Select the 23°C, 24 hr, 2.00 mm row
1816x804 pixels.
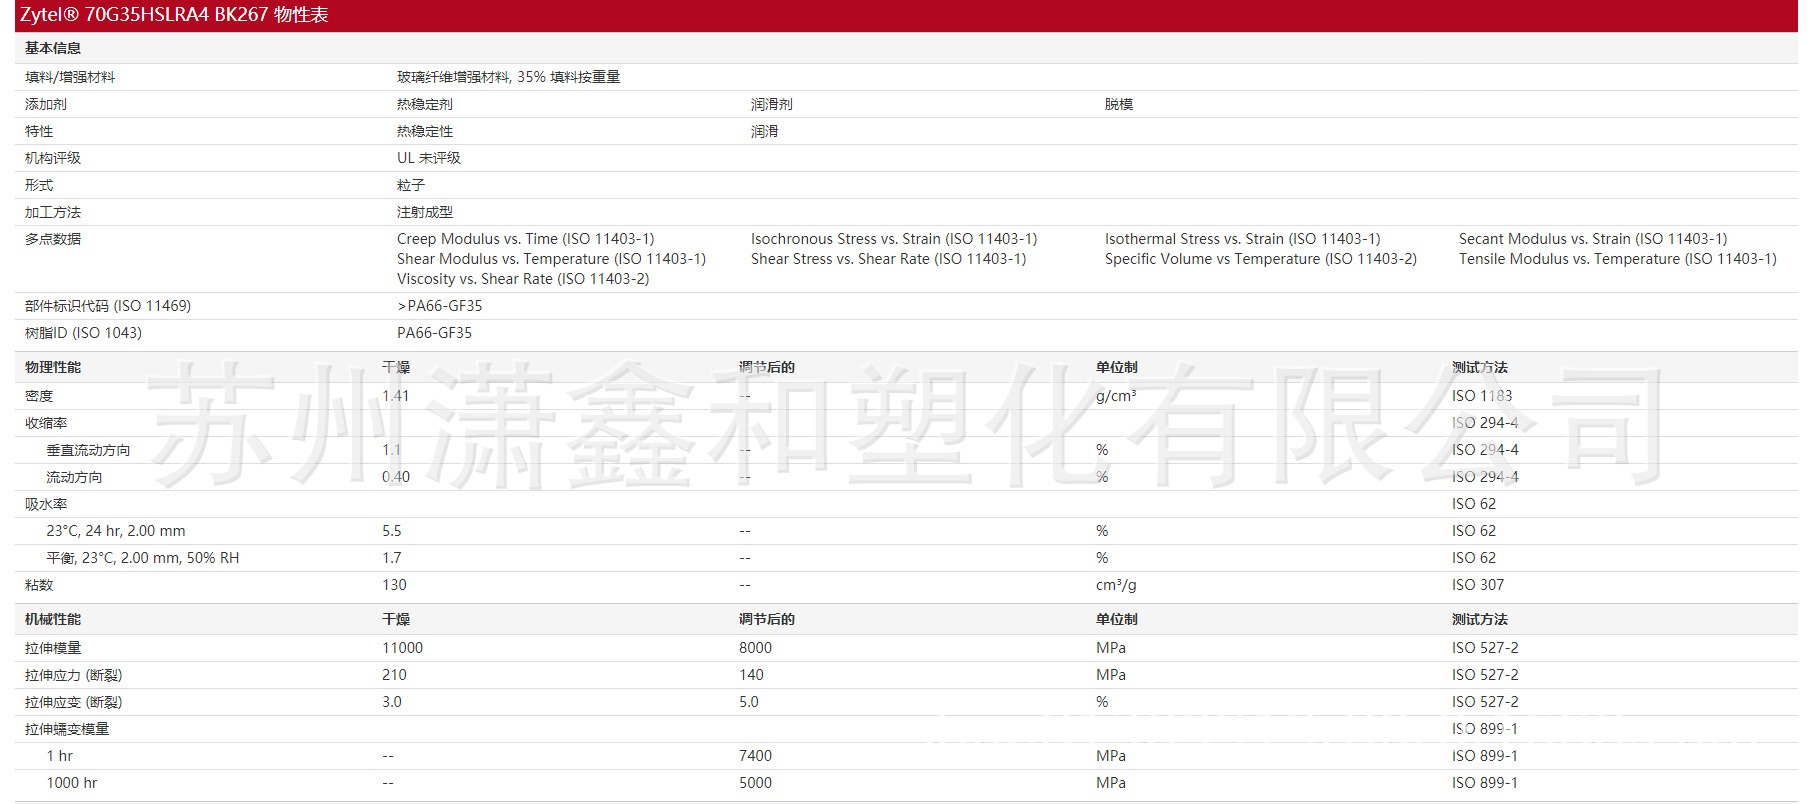116,531
